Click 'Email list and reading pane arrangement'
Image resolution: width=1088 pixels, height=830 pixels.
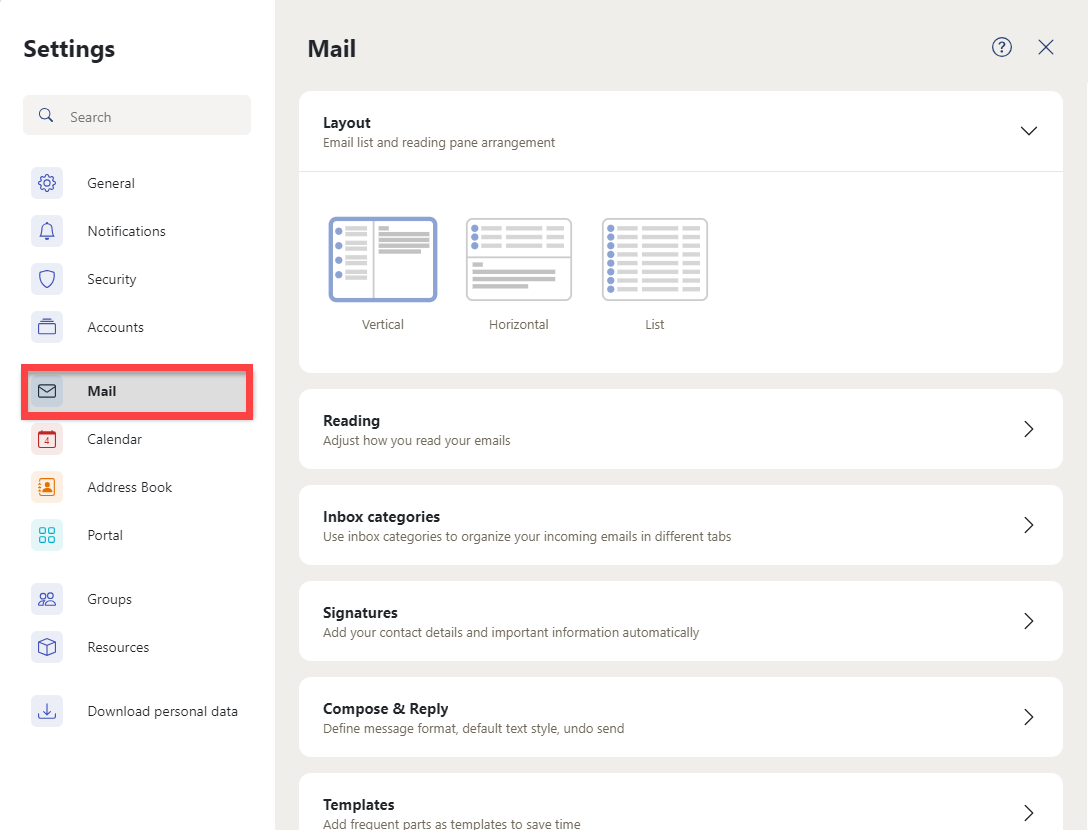439,142
